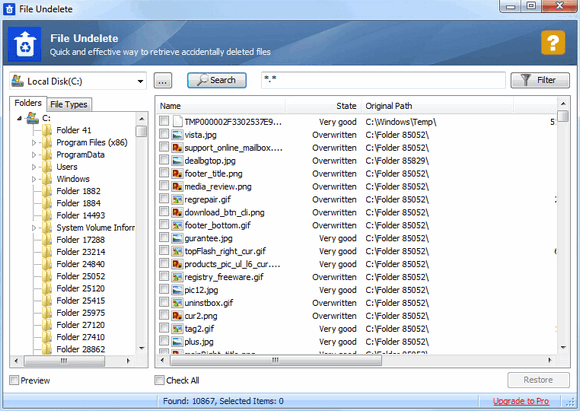Open the Upgrade to Pro link
This screenshot has height=411, width=580.
[521, 401]
